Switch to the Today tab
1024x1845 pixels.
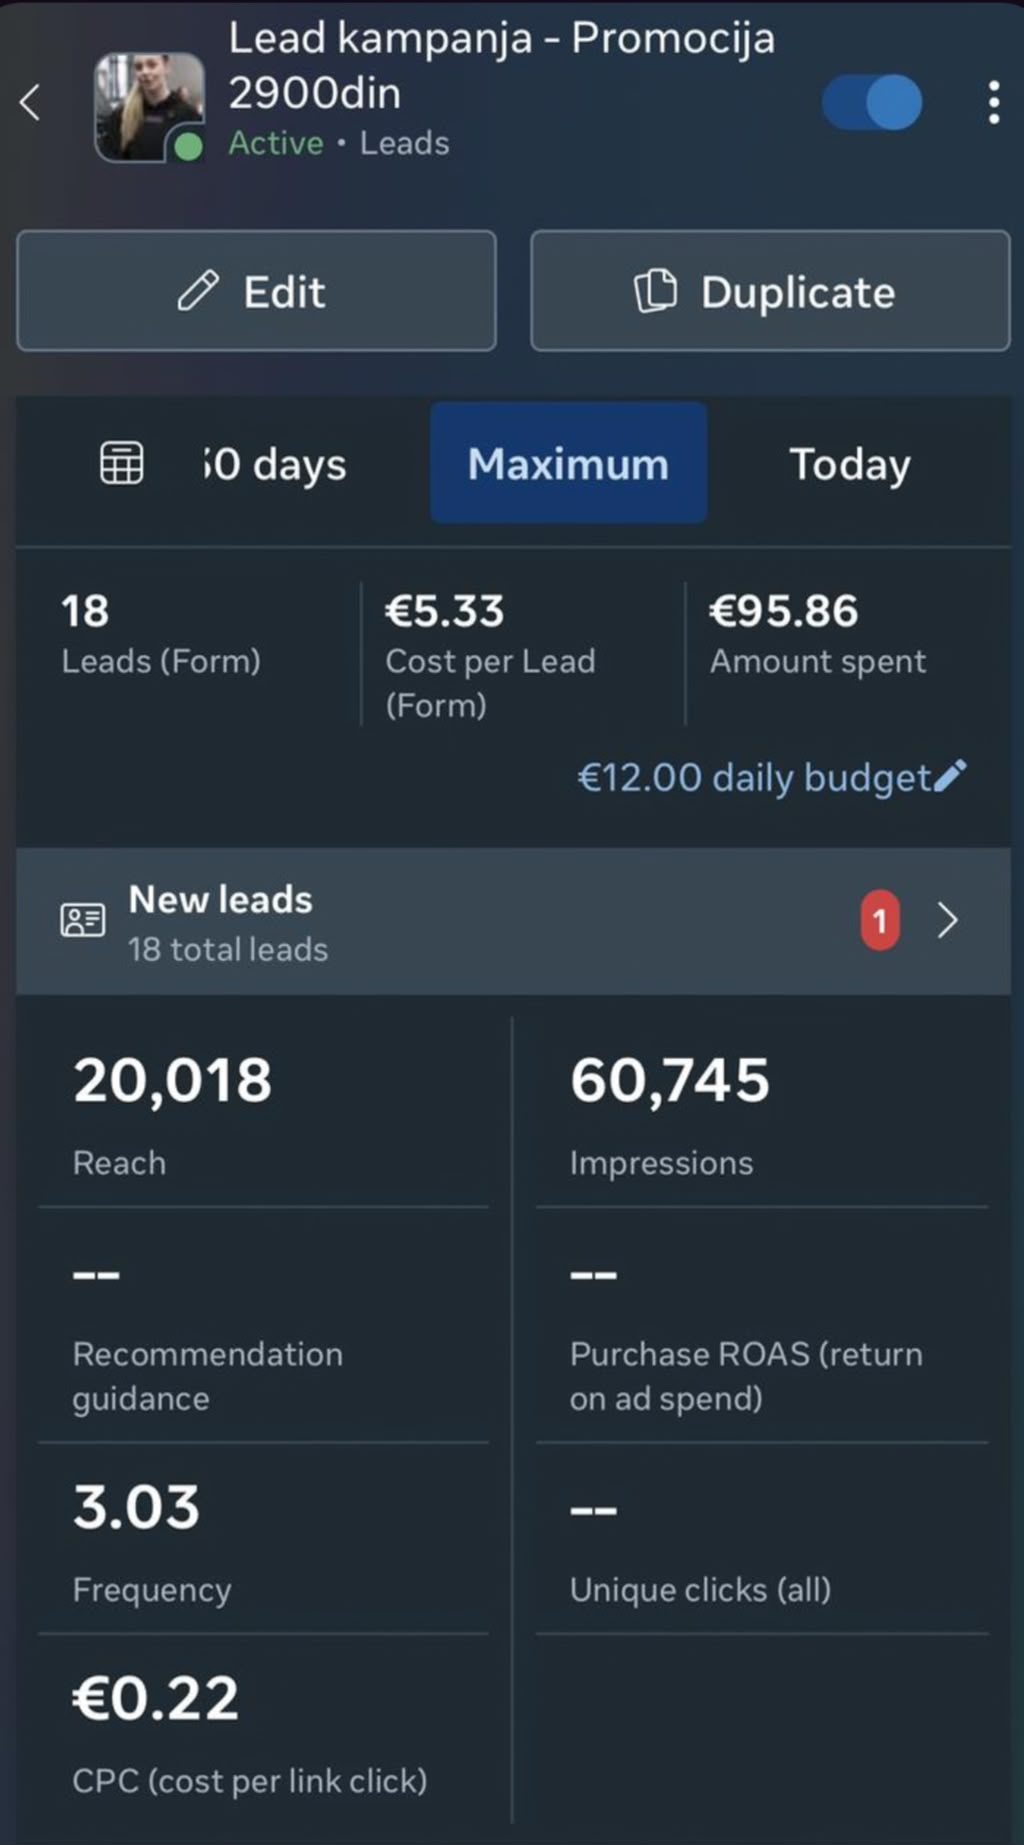click(850, 464)
